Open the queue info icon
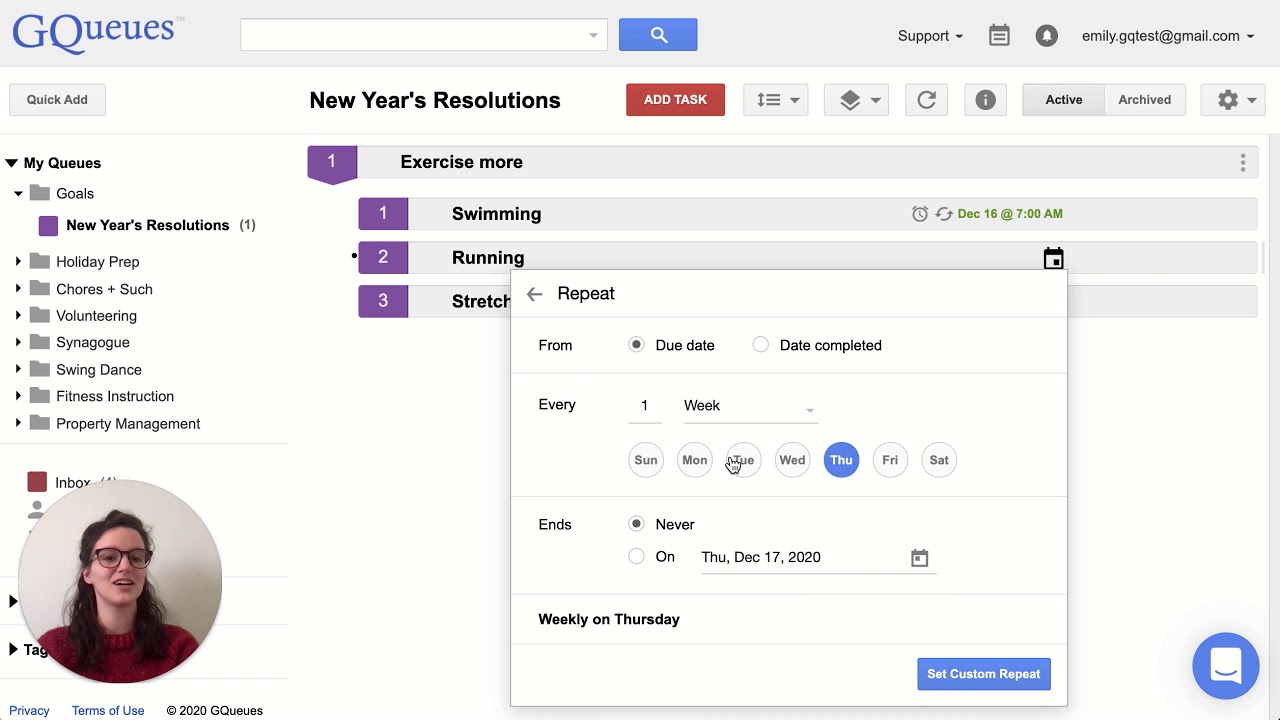The height and width of the screenshot is (720, 1280). [x=985, y=100]
